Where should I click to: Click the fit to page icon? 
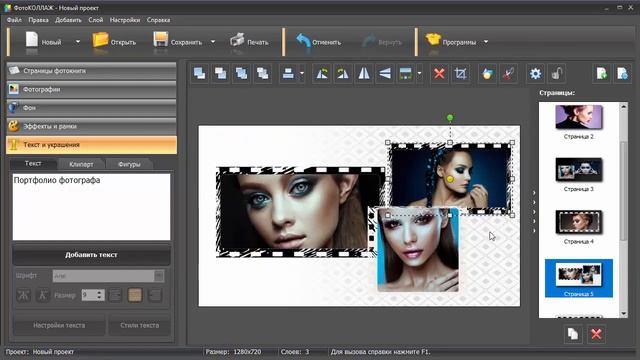point(406,74)
